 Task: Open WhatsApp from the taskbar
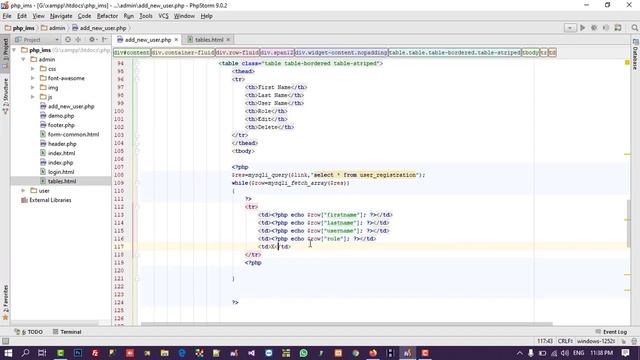(303, 353)
